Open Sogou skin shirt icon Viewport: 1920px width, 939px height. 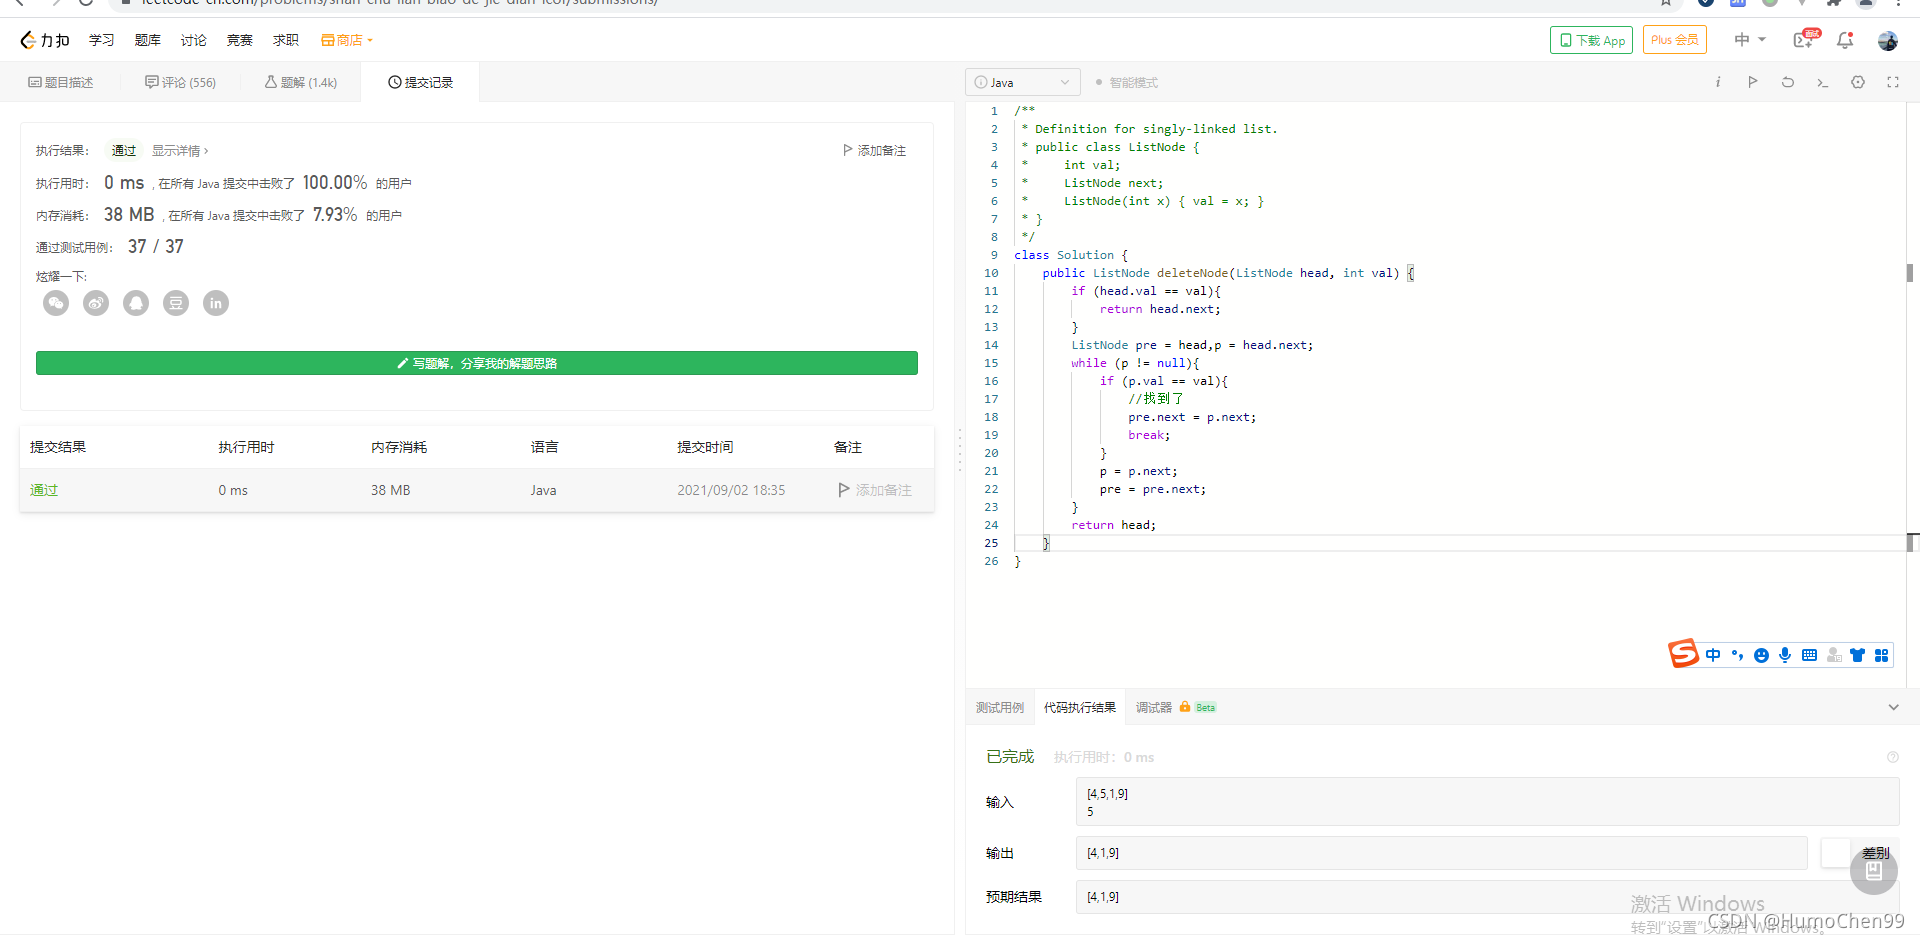tap(1857, 655)
